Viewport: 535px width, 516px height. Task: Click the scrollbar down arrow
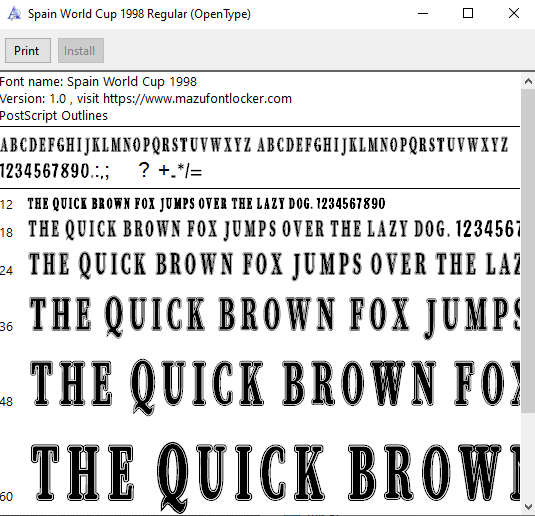pyautogui.click(x=528, y=506)
